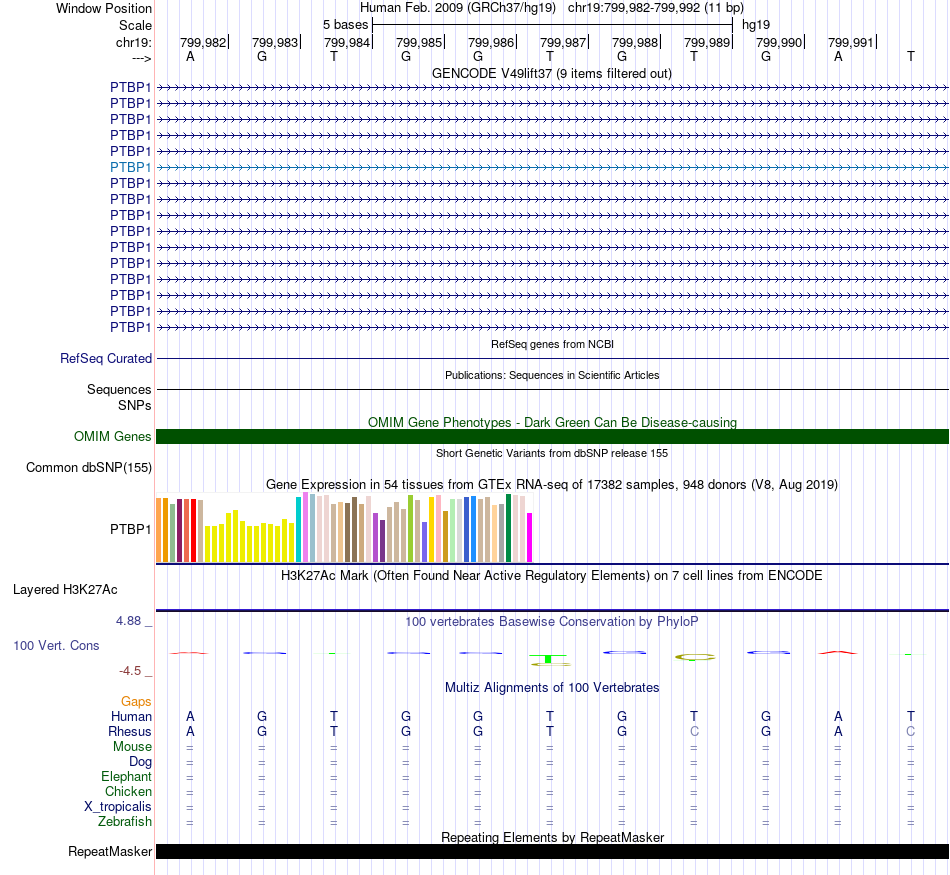The image size is (950, 875).
Task: Click the turquoise bar in the GTEx chart
Action: point(298,530)
